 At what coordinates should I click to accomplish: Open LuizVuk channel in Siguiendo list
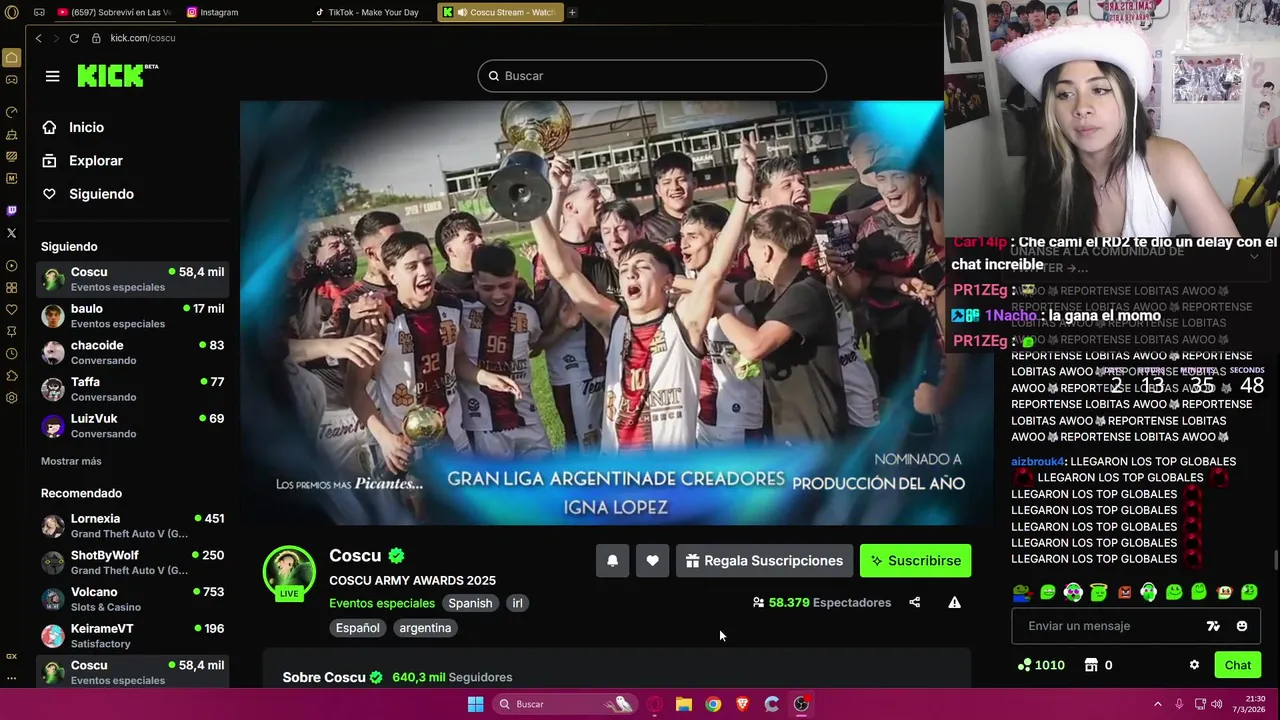tap(133, 426)
